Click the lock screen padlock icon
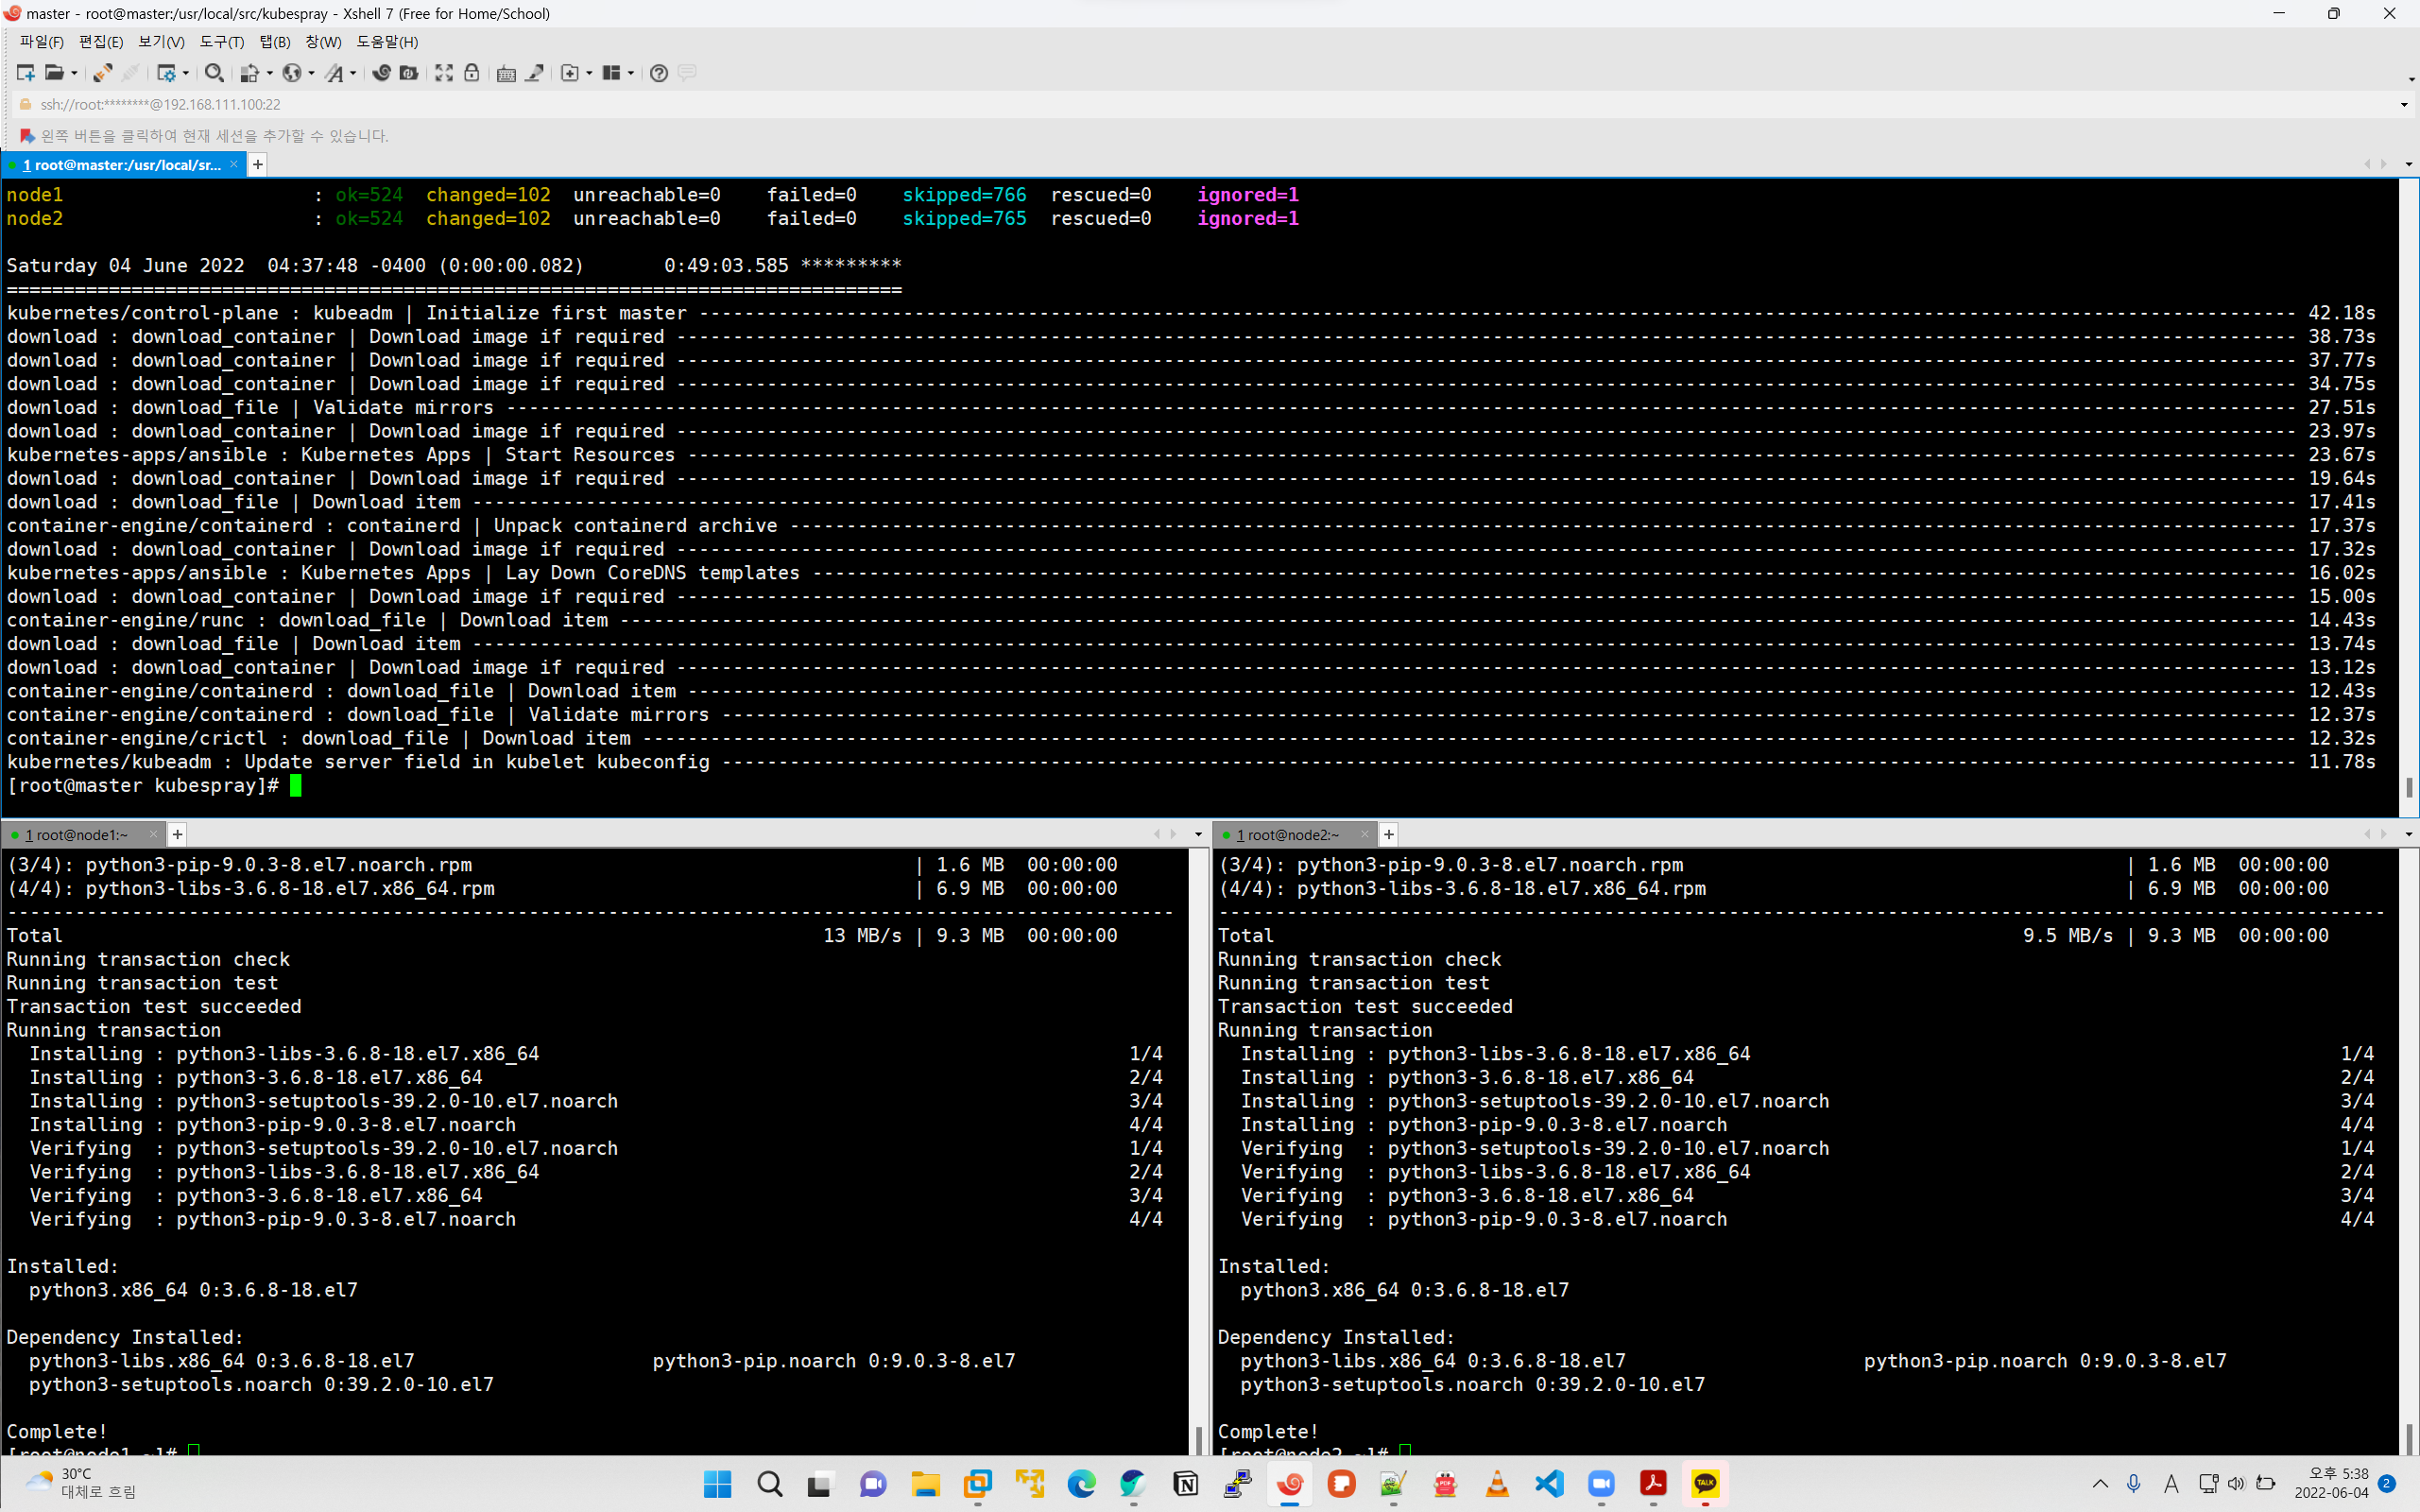The image size is (2420, 1512). [x=471, y=73]
